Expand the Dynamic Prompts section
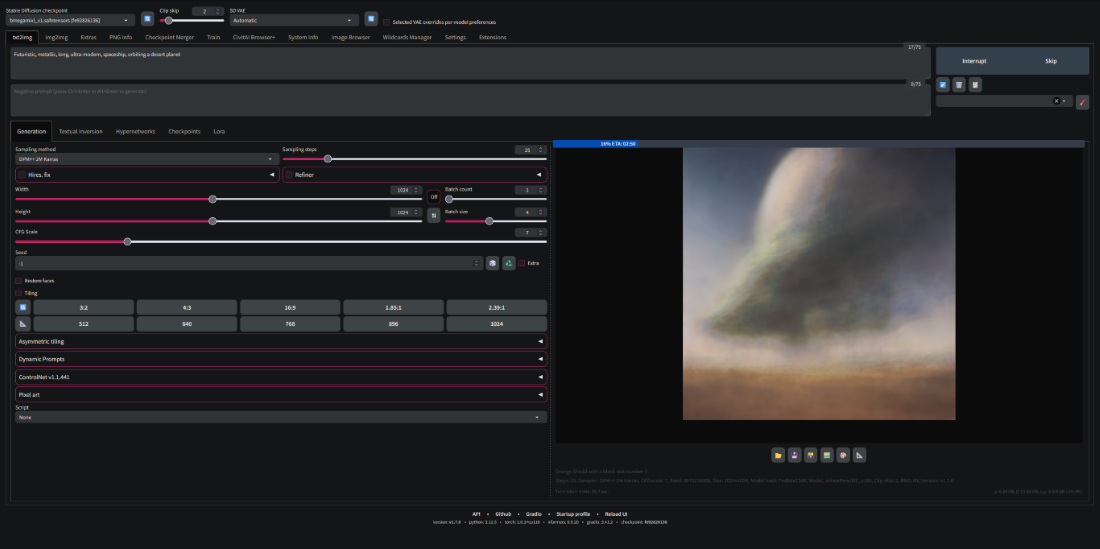Screen dimensions: 1100x549 [x=281, y=359]
